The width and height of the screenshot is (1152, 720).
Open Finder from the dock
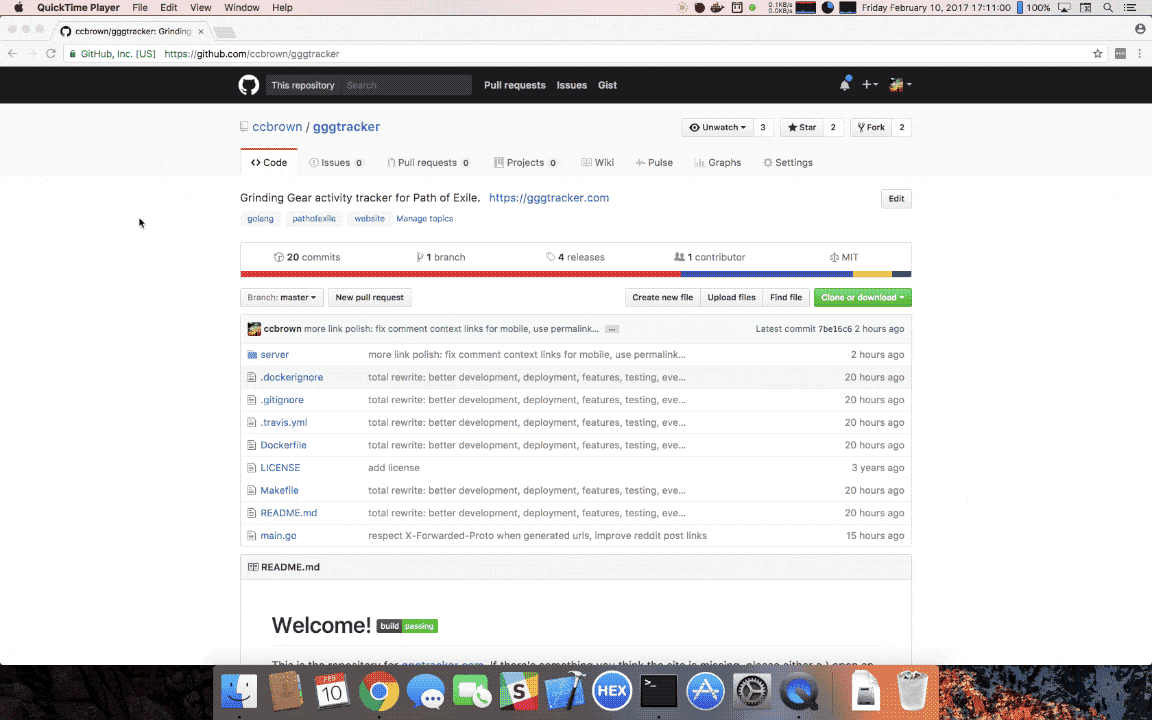click(x=239, y=691)
